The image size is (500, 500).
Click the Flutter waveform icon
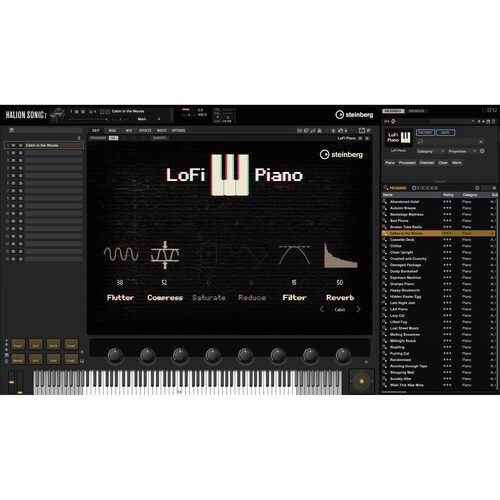click(121, 254)
